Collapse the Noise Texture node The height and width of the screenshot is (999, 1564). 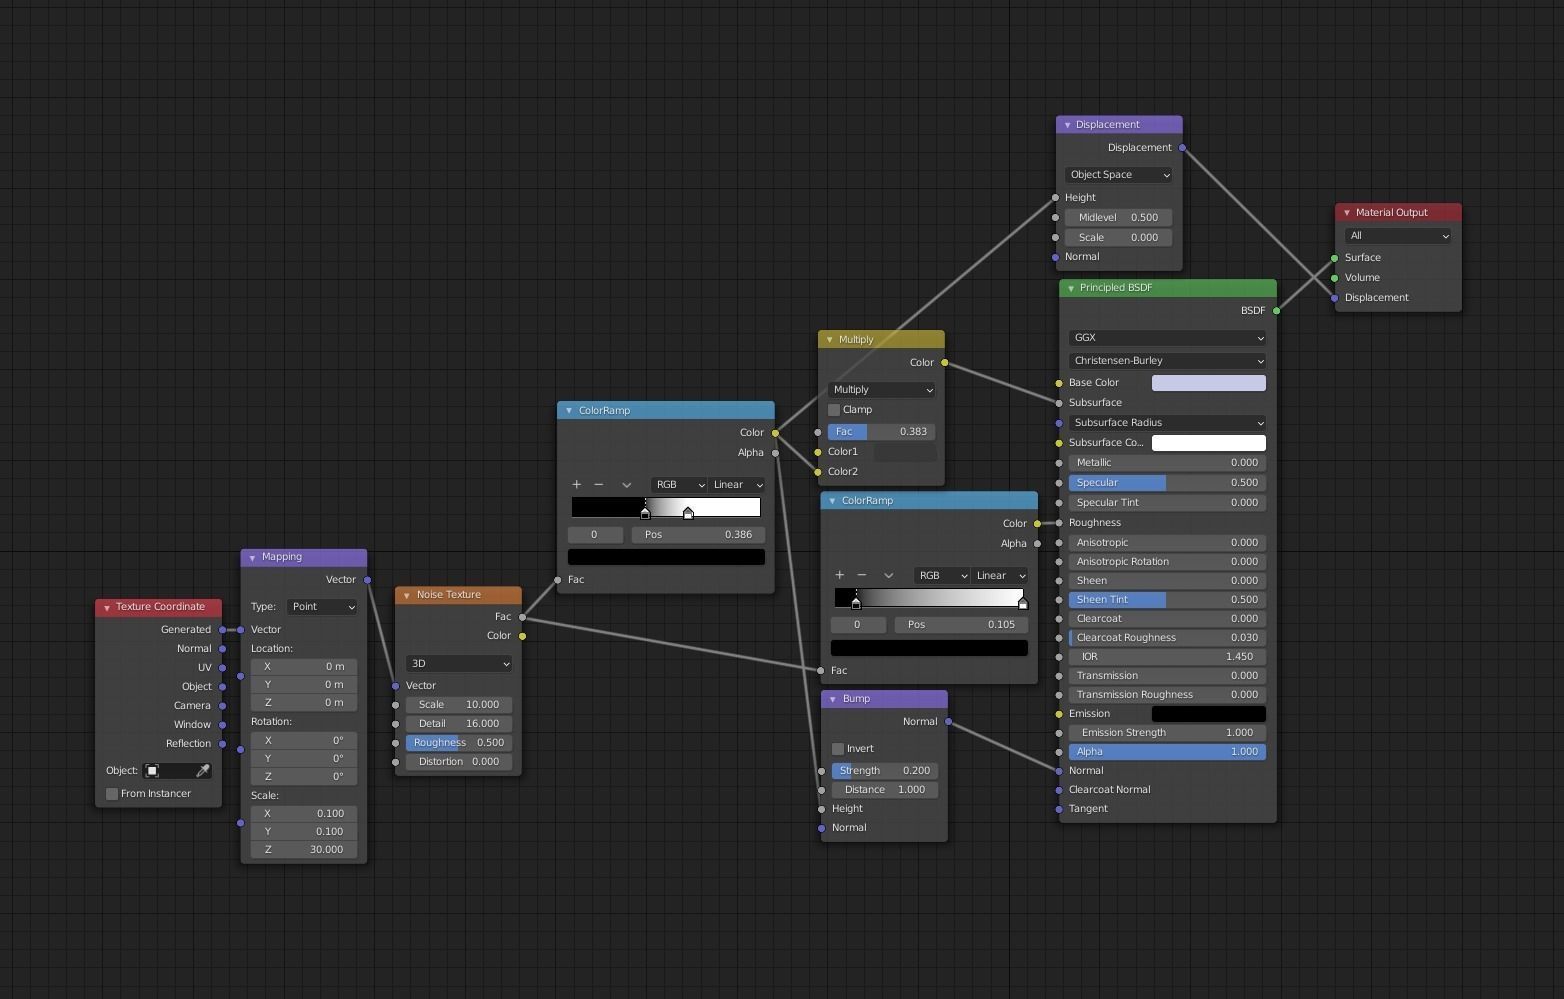tap(407, 595)
